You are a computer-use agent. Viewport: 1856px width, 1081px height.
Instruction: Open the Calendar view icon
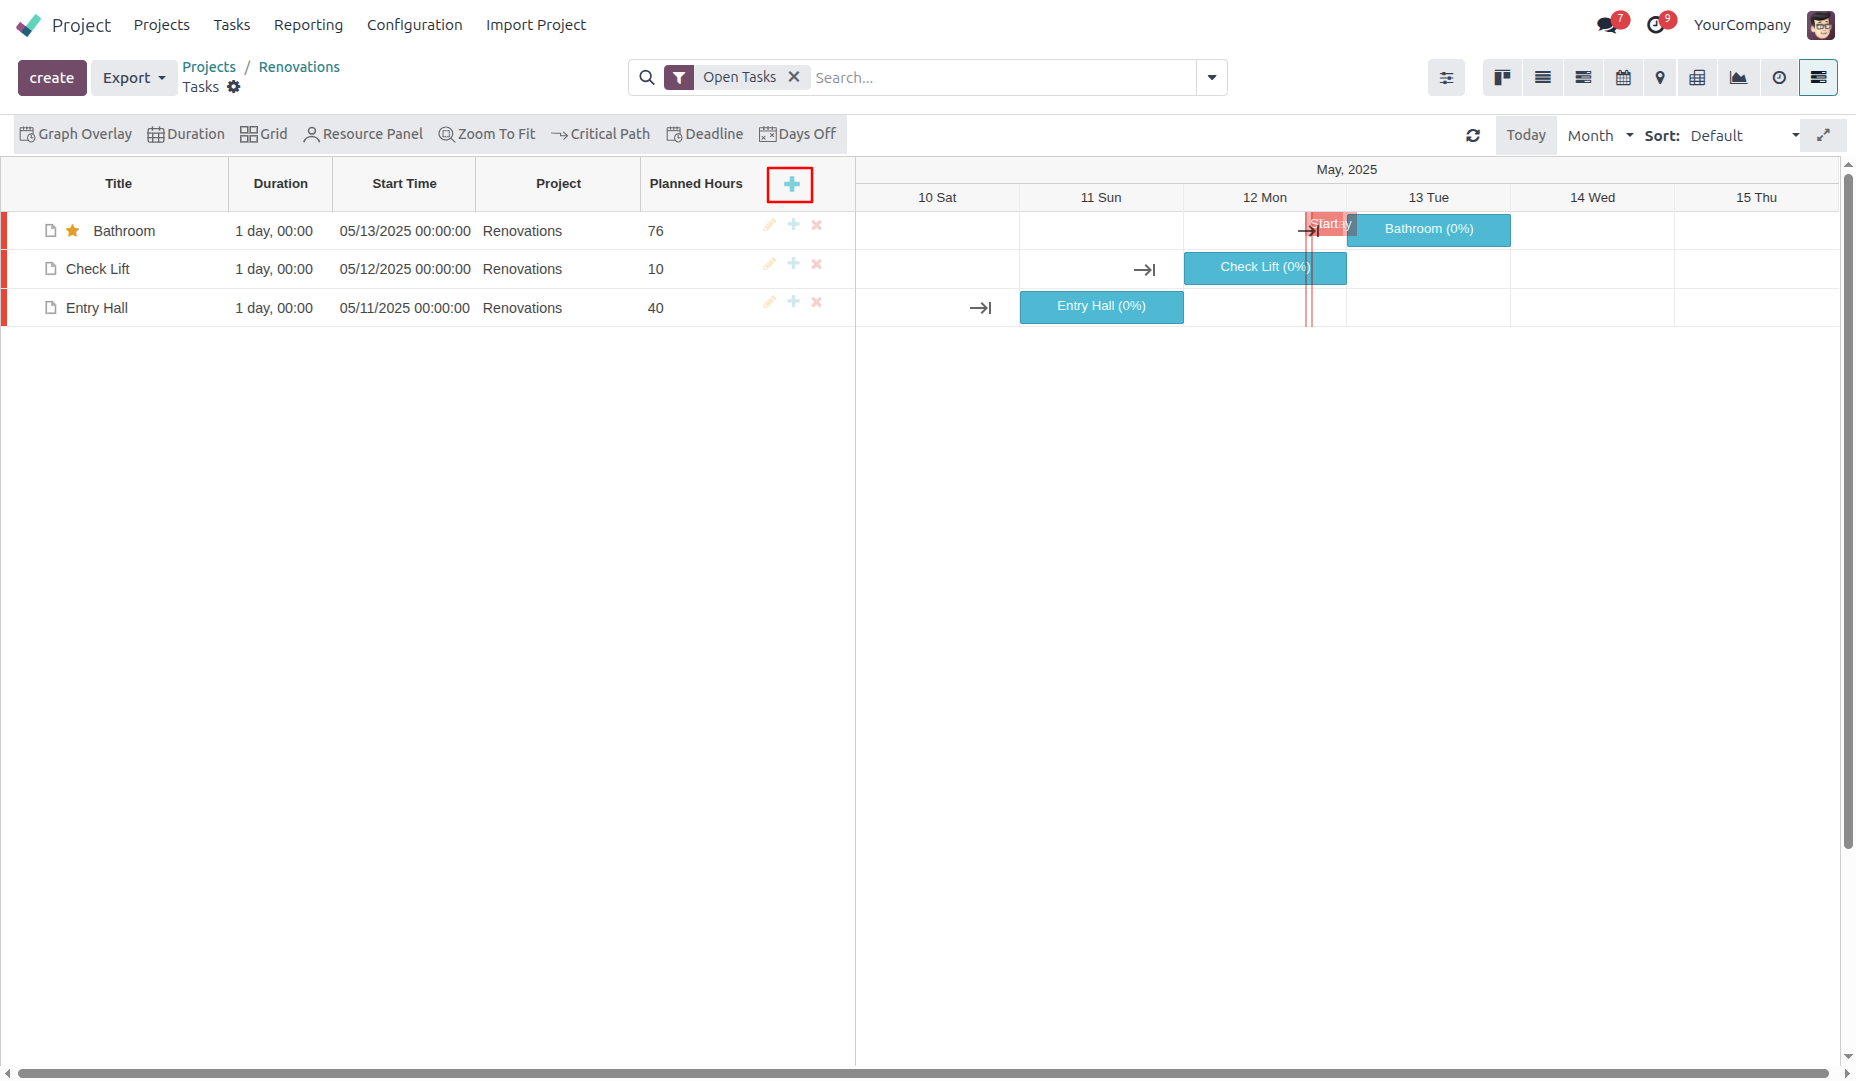click(x=1623, y=78)
